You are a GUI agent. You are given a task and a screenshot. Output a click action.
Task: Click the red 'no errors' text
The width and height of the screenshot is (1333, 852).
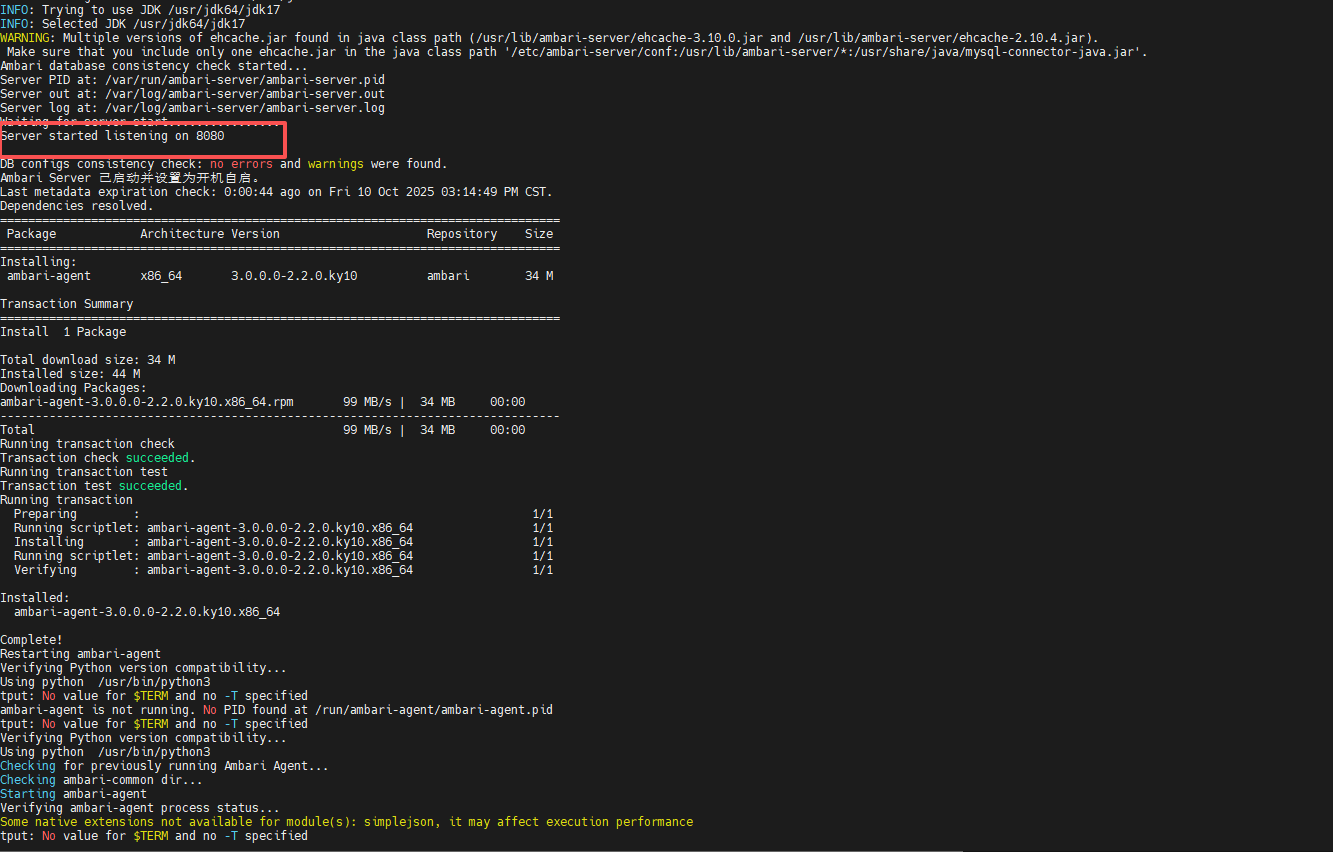240,164
